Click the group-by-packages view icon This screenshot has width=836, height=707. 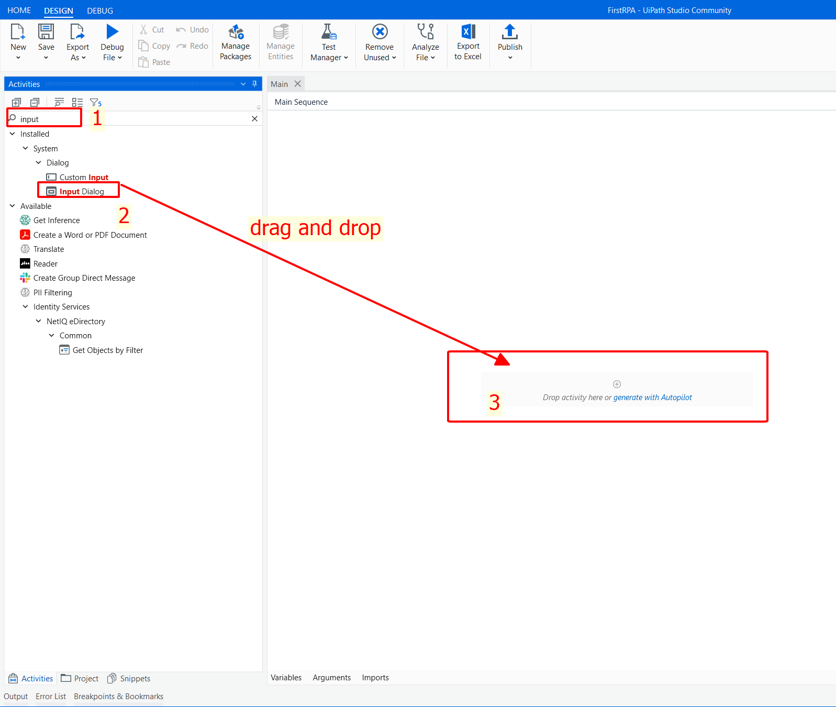tap(59, 102)
